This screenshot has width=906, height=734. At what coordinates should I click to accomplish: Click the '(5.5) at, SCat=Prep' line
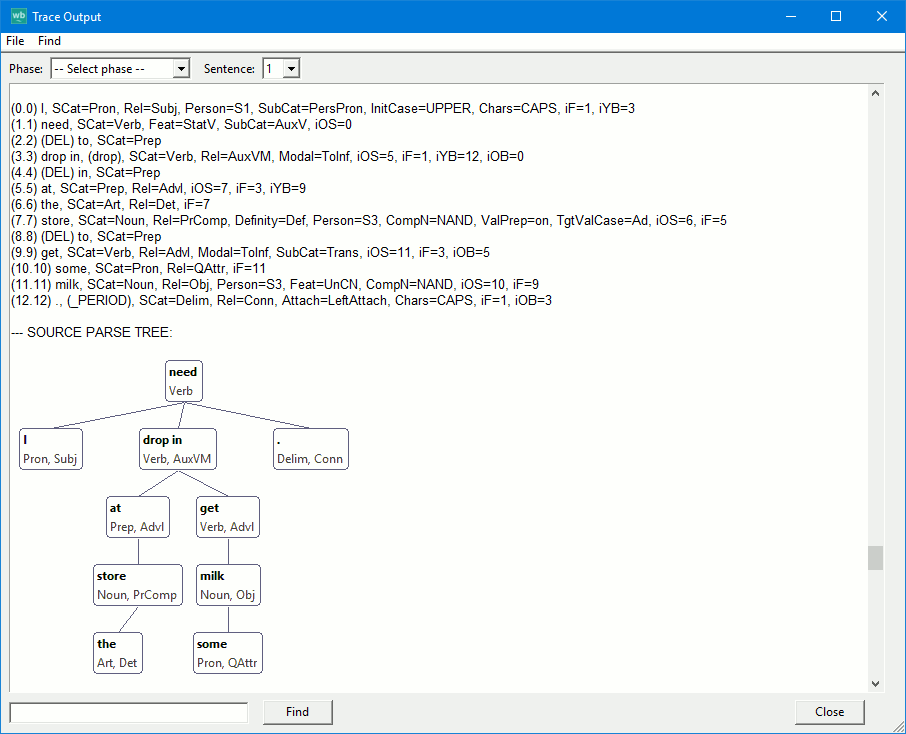tap(158, 188)
